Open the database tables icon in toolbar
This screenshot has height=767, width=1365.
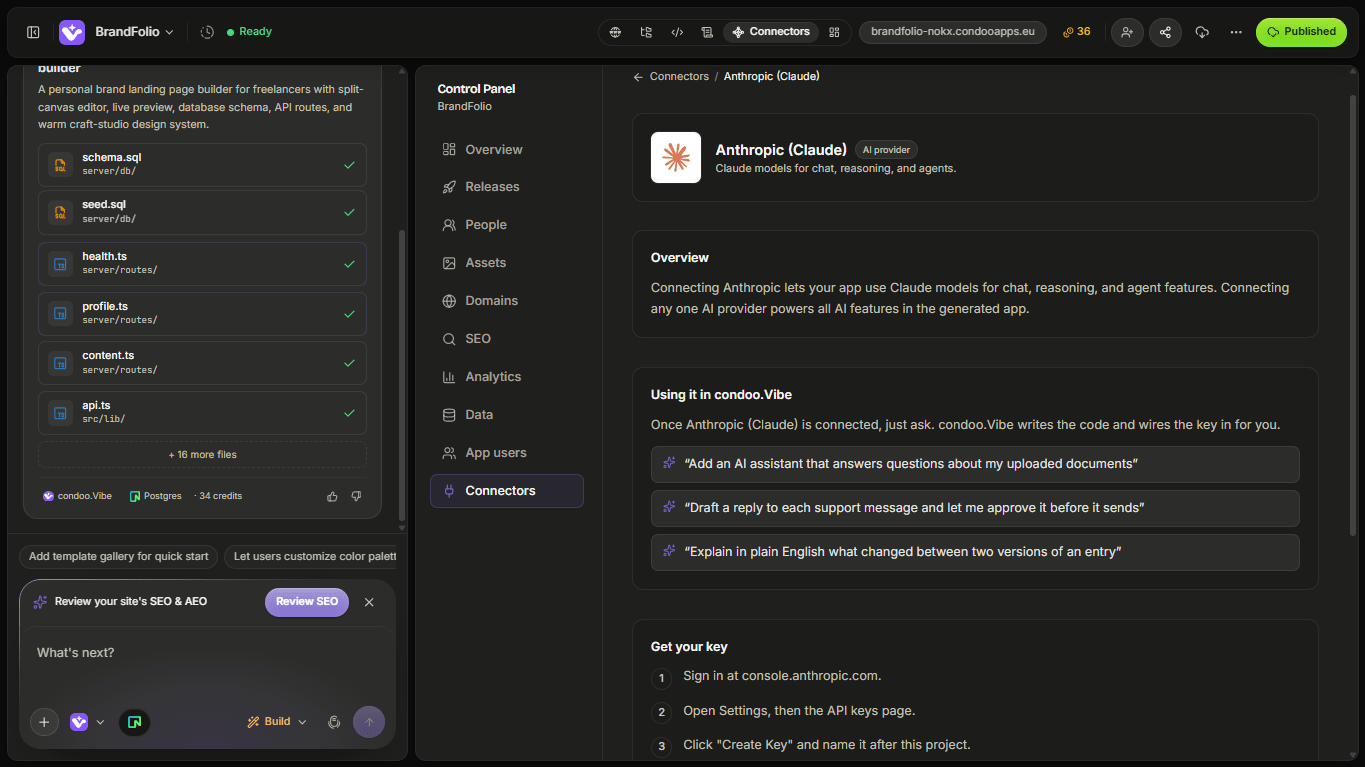[707, 32]
